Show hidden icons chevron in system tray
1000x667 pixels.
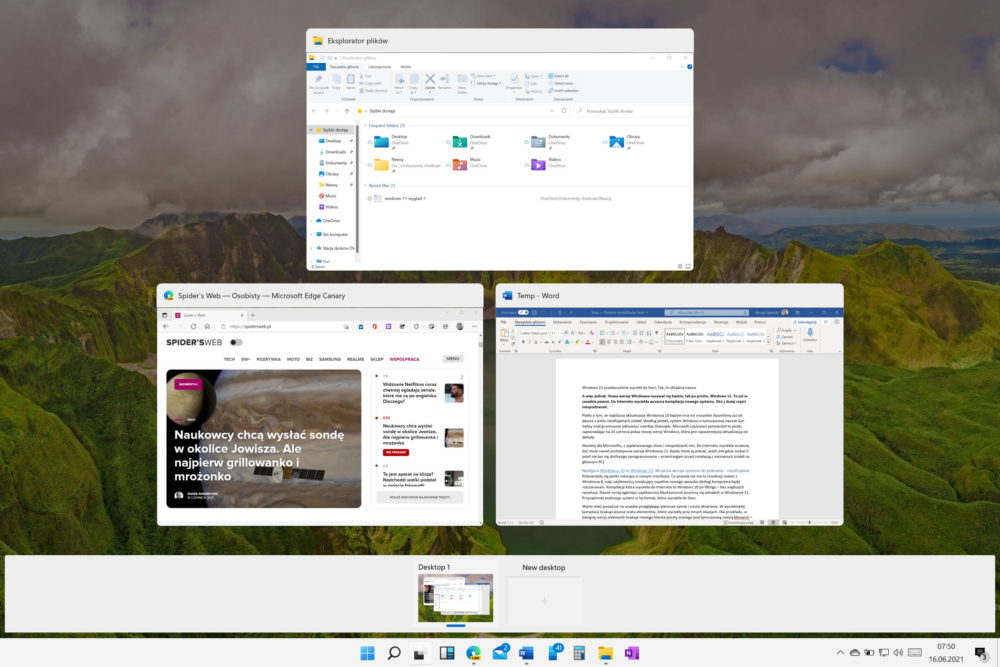tap(840, 652)
